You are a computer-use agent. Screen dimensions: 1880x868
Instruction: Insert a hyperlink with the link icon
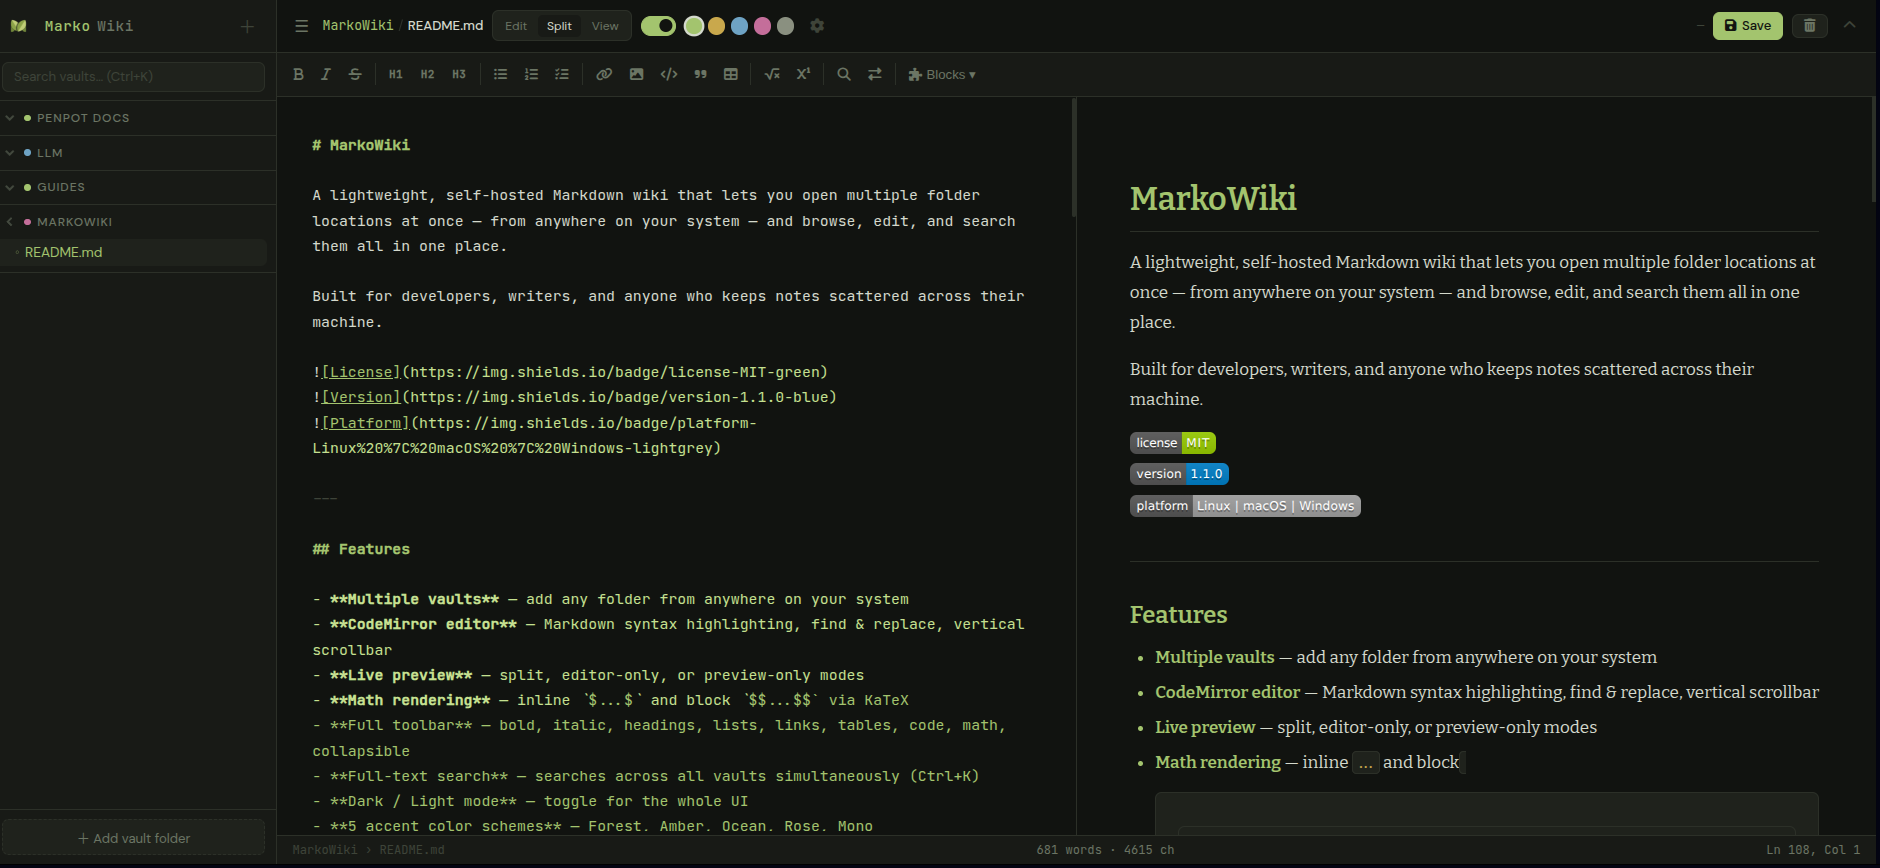(x=604, y=74)
